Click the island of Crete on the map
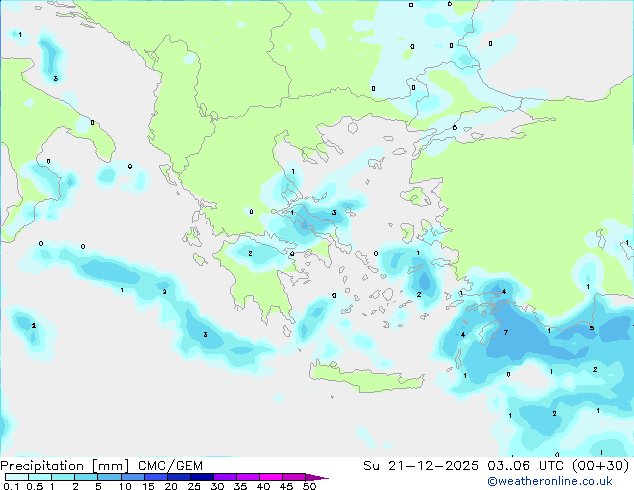Image resolution: width=634 pixels, height=490 pixels. click(366, 377)
